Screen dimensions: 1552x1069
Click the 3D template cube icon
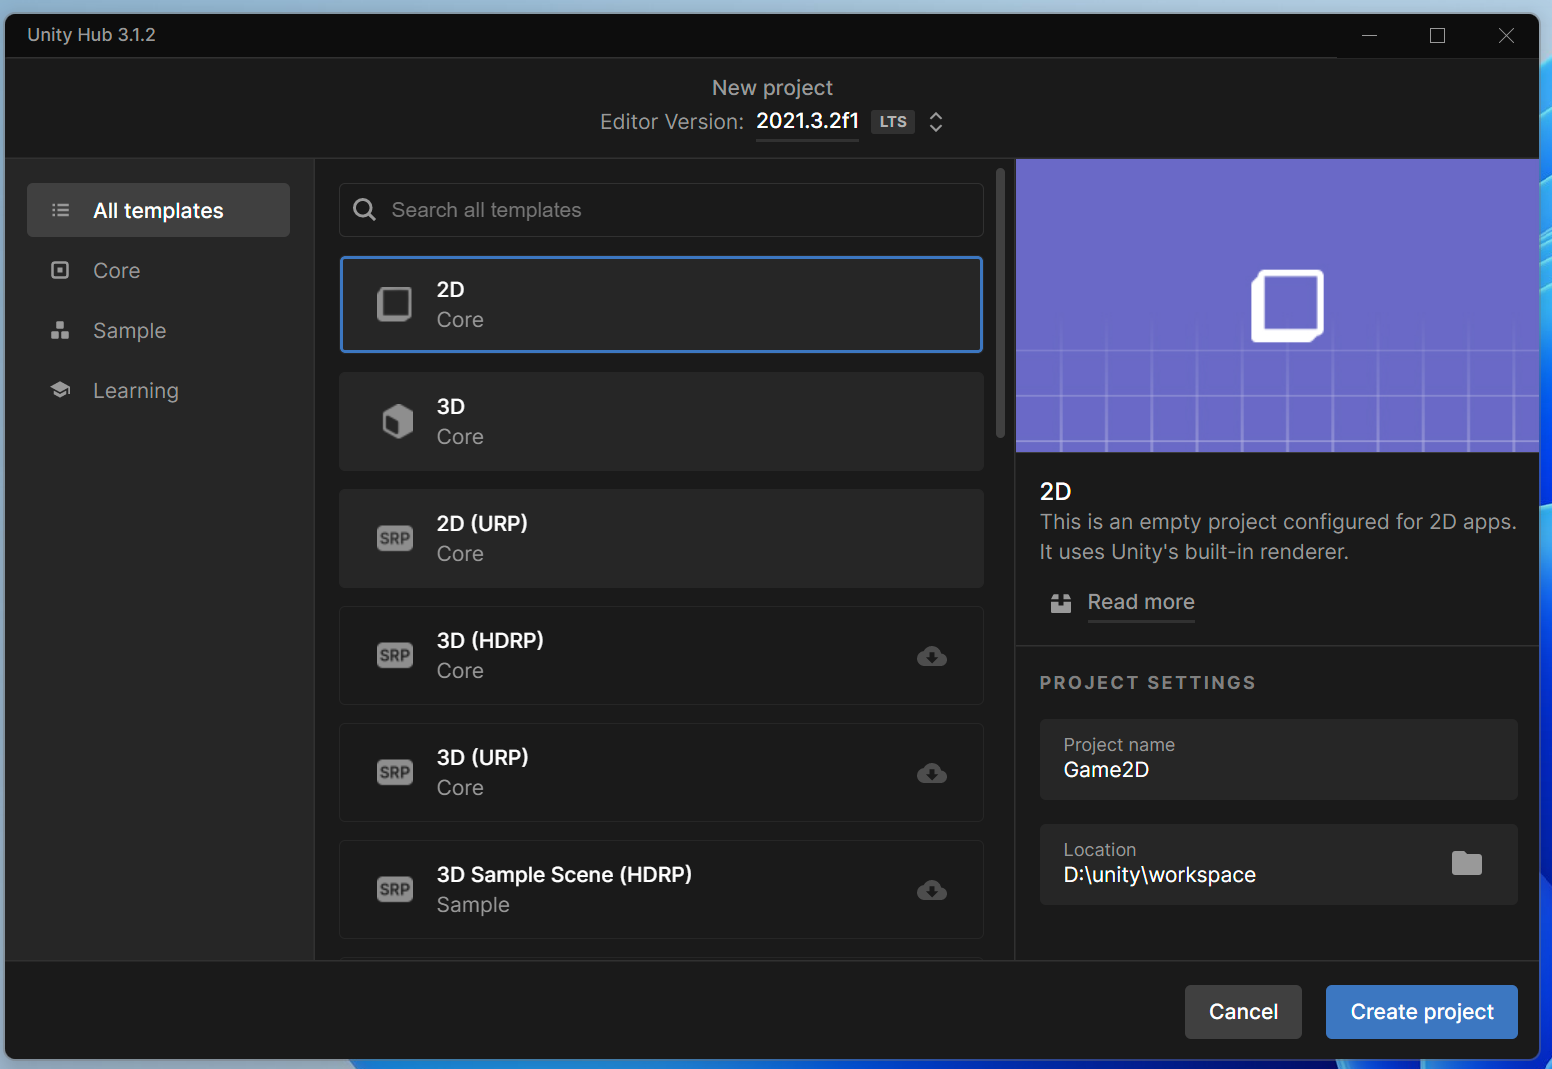(x=397, y=421)
